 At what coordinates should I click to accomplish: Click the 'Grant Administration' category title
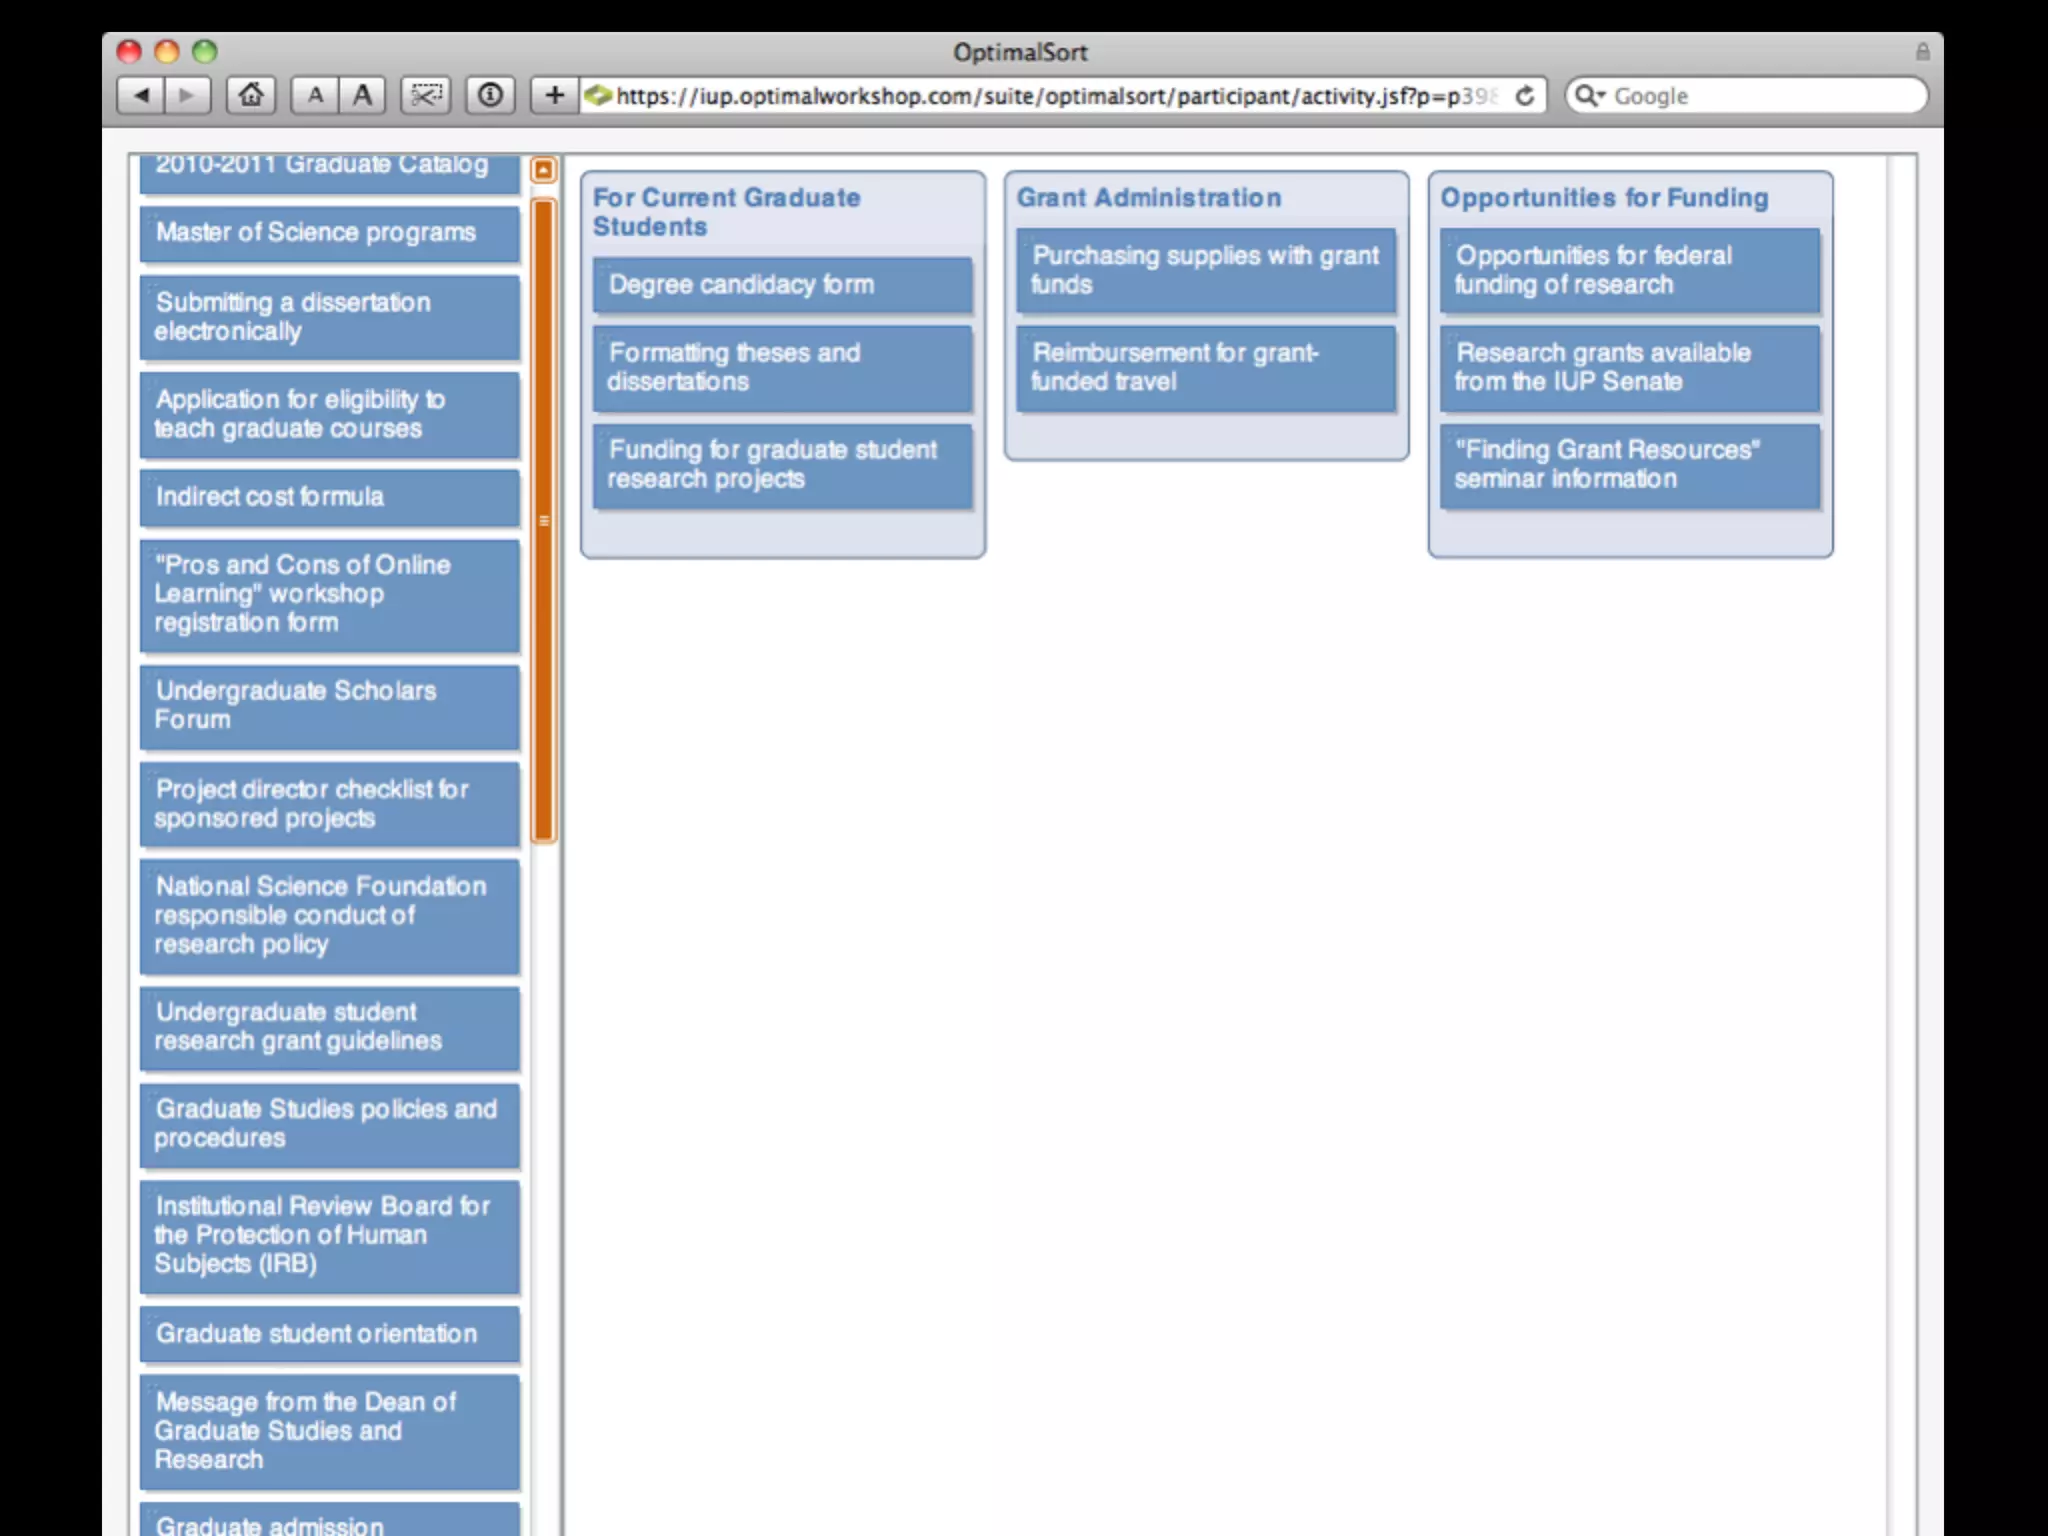[x=1149, y=198]
